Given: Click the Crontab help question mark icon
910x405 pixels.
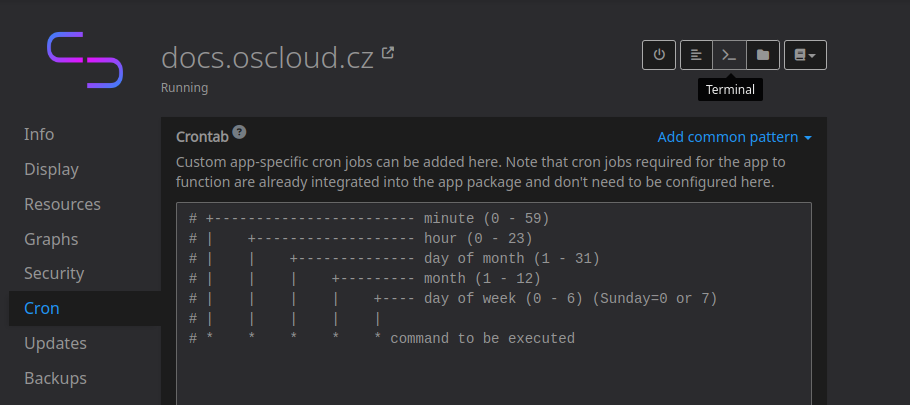Looking at the screenshot, I should (x=239, y=132).
